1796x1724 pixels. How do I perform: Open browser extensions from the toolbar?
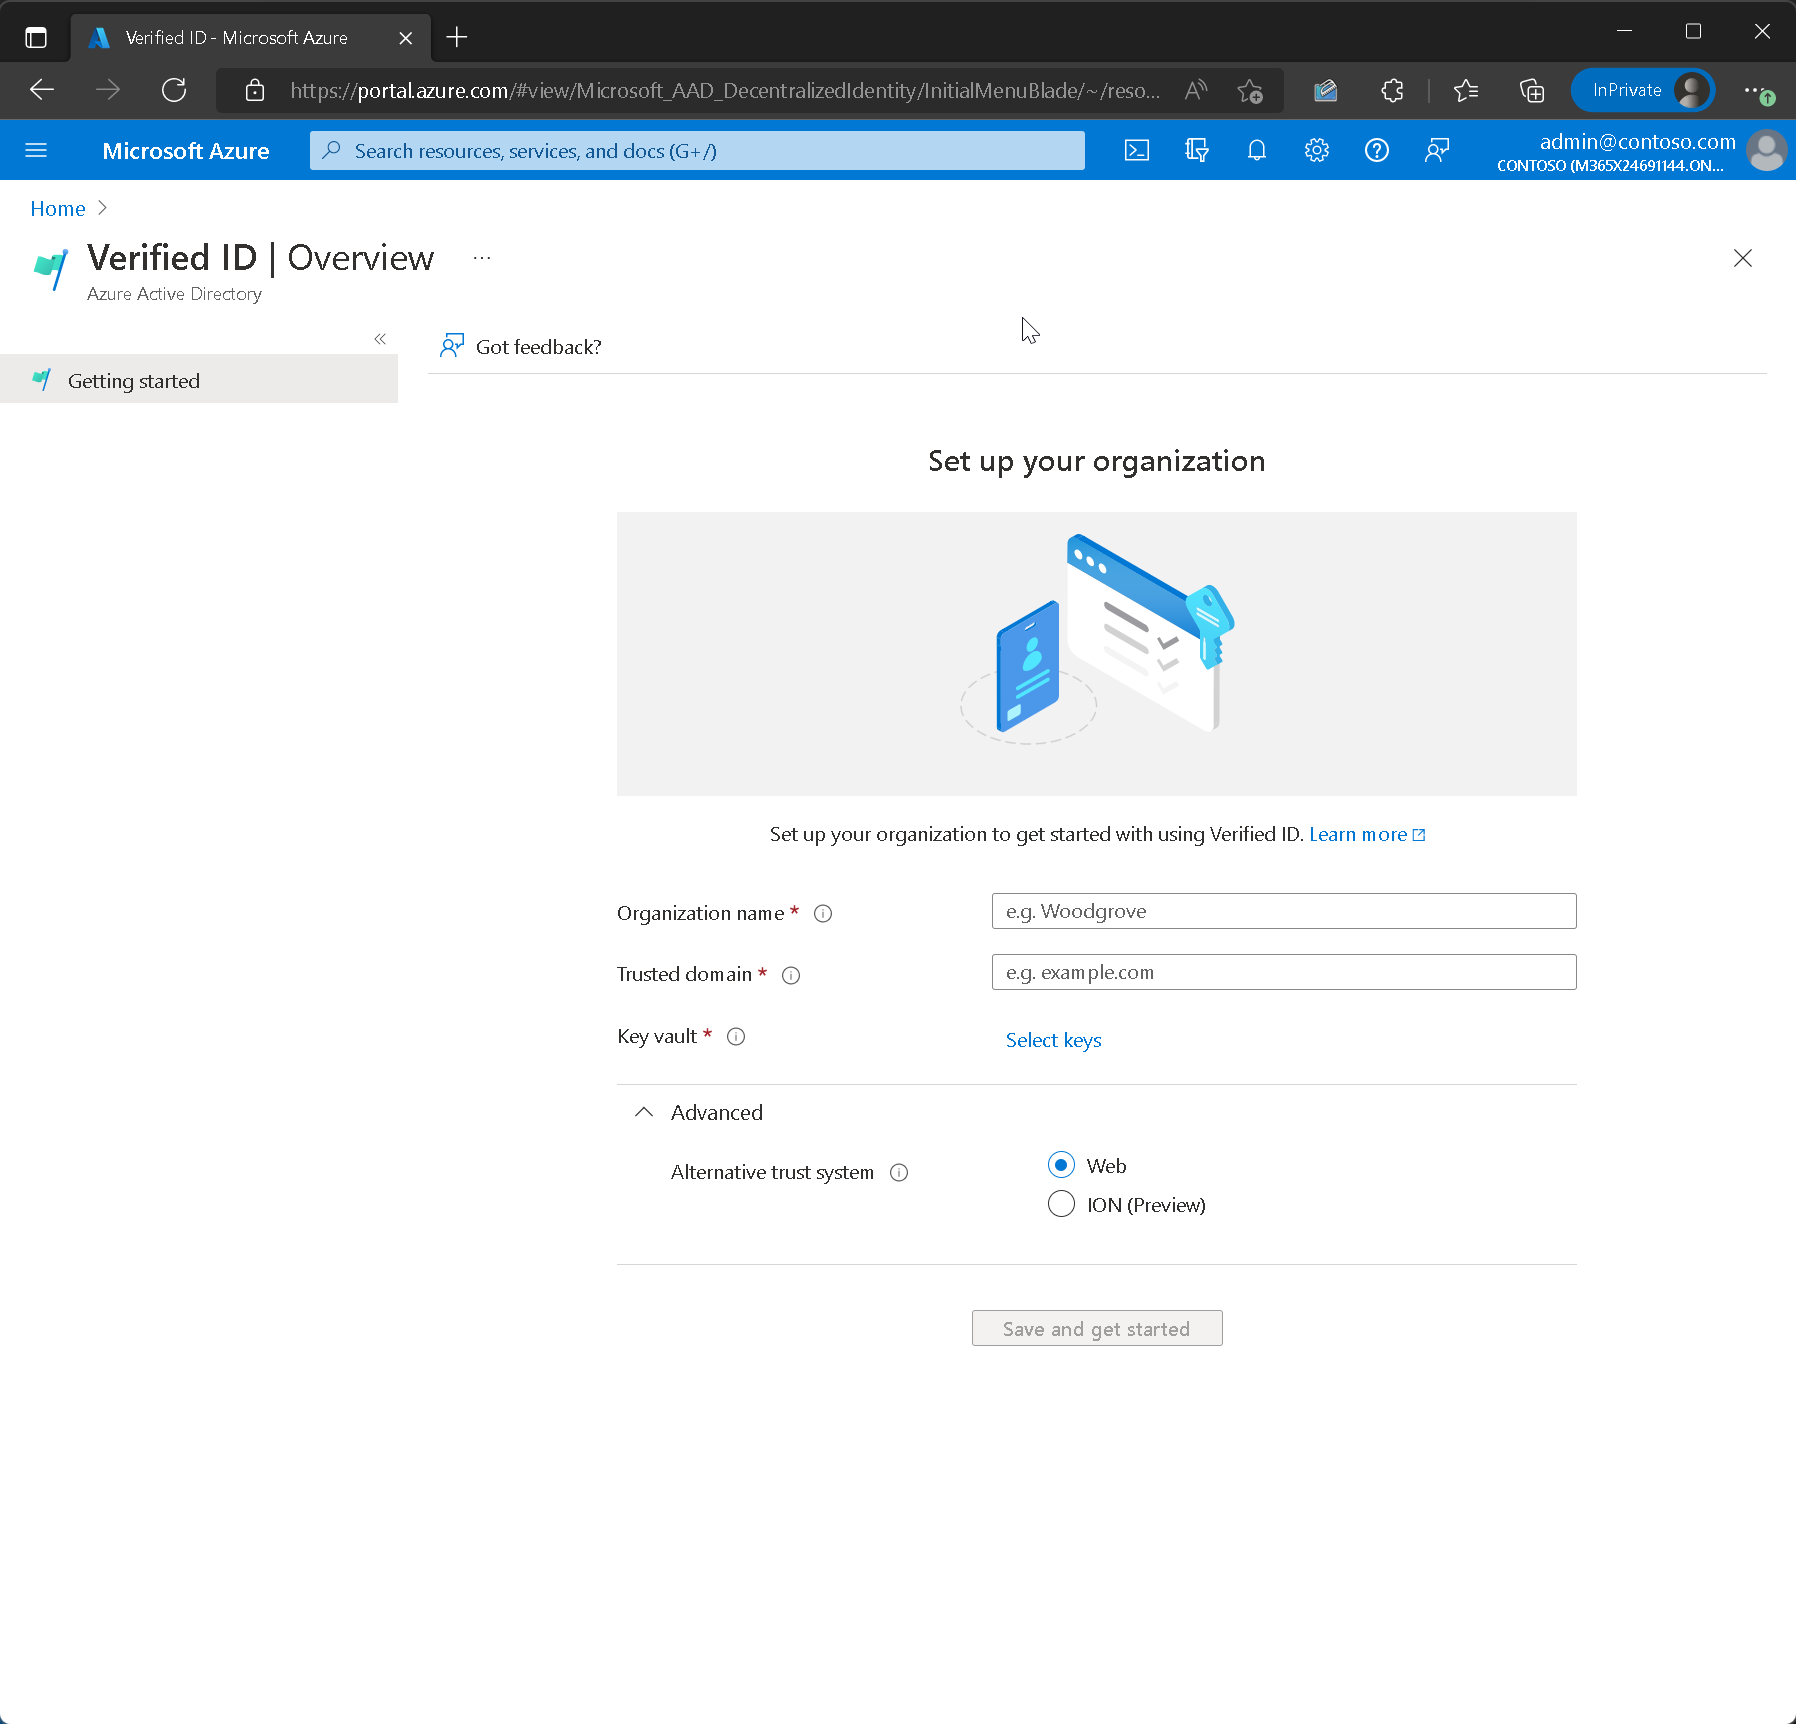(1391, 90)
